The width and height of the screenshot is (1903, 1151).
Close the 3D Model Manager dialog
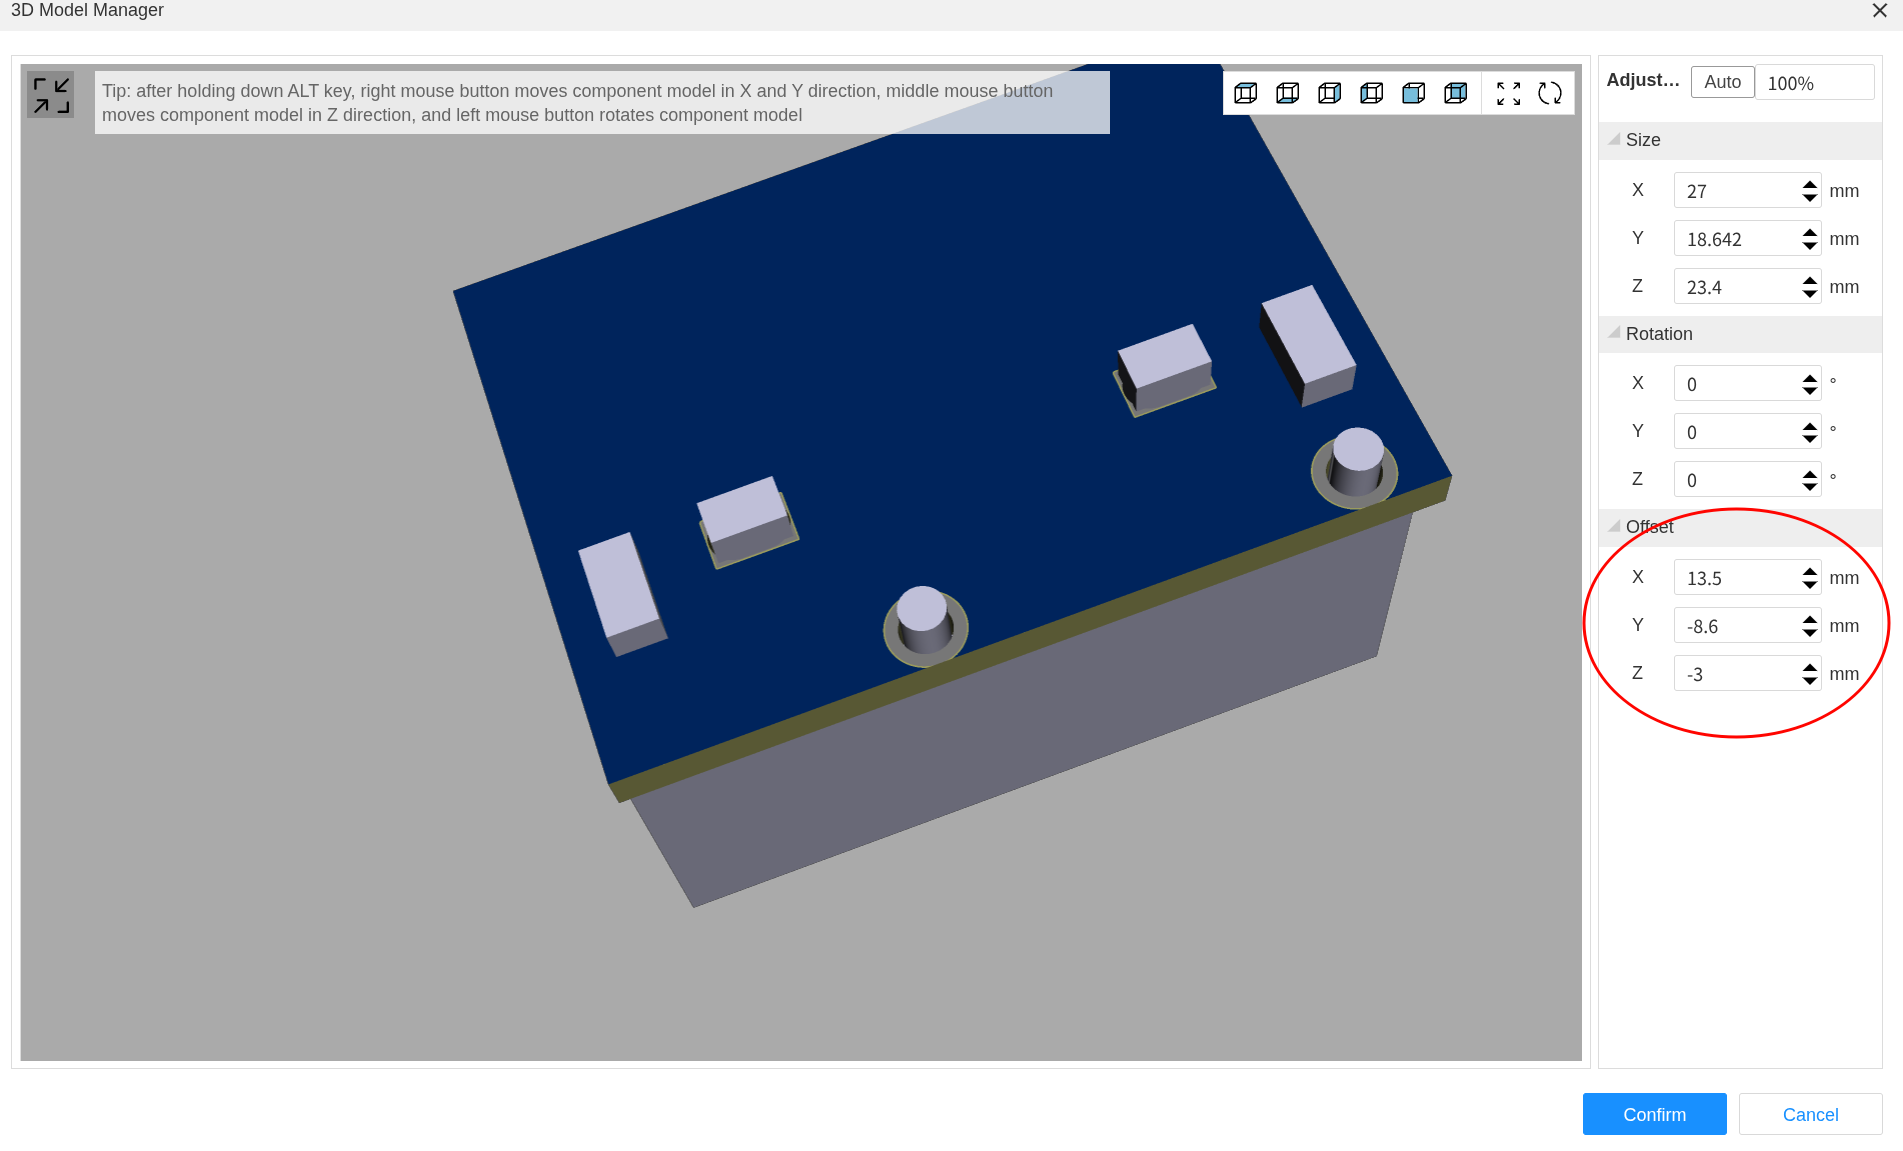coord(1879,10)
